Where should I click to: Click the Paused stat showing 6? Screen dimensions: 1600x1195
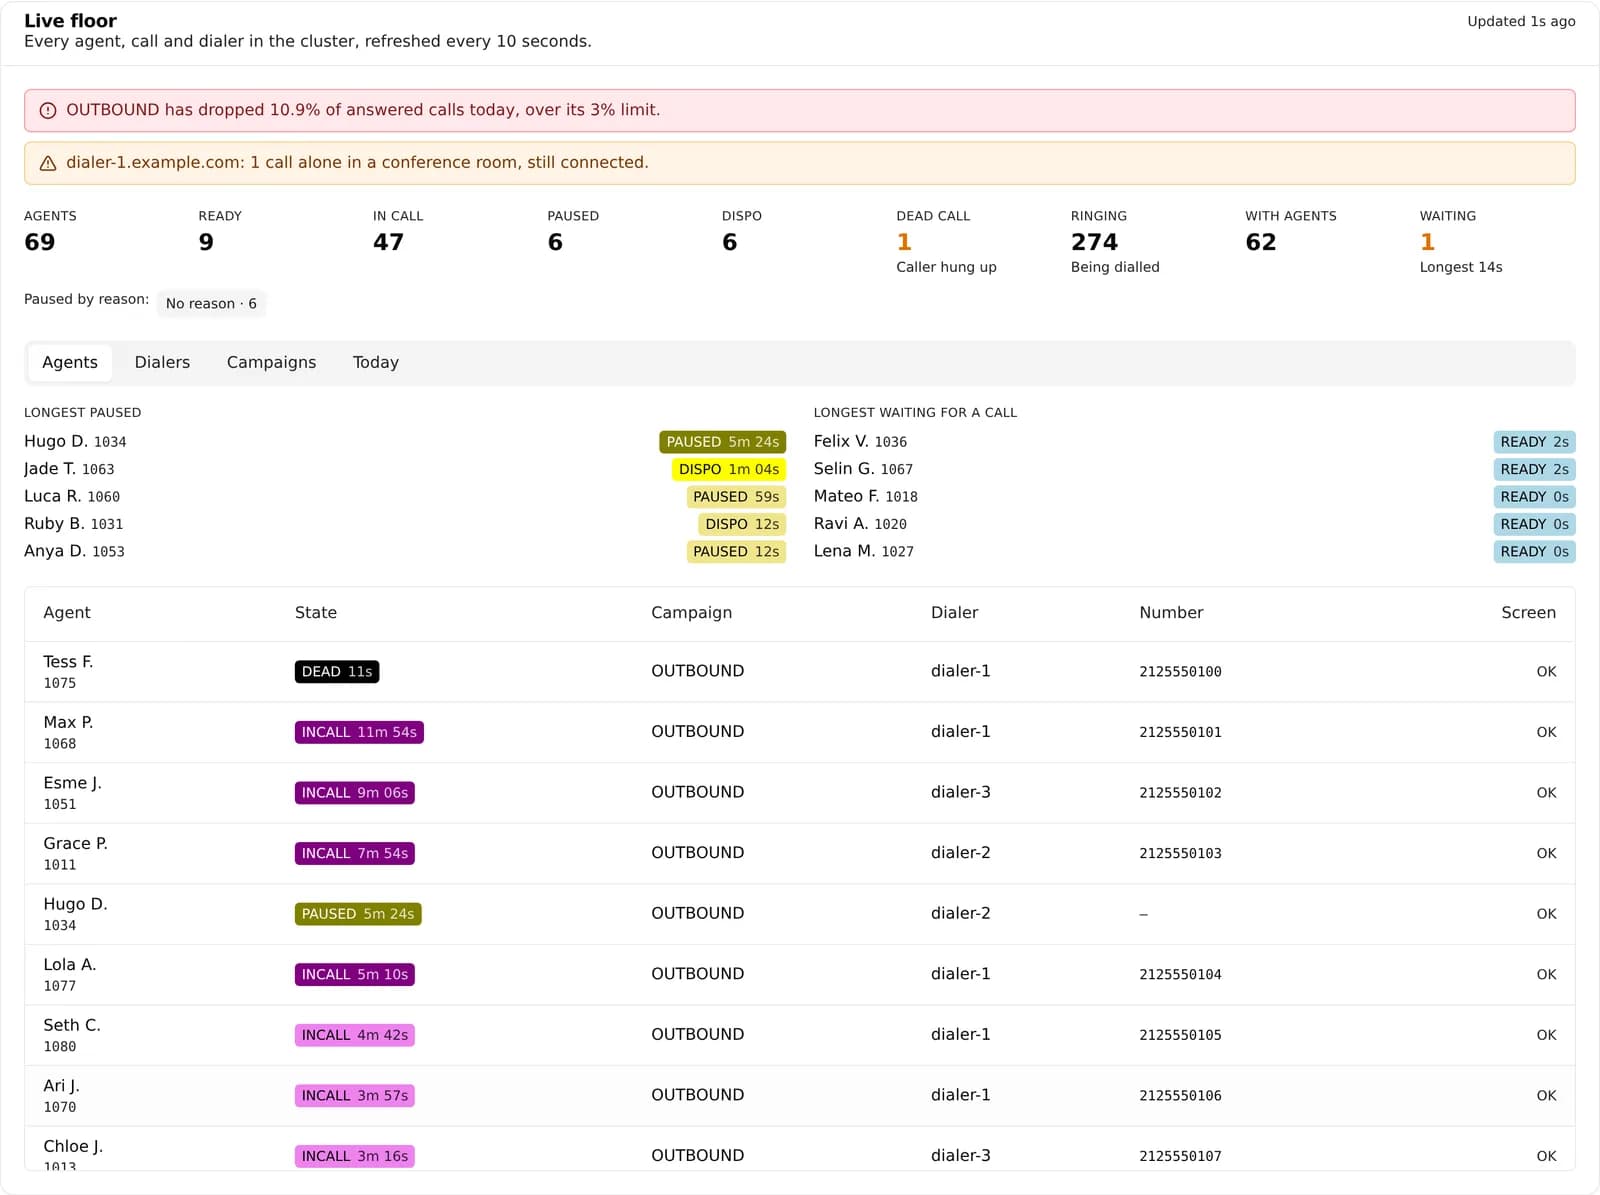pos(573,231)
